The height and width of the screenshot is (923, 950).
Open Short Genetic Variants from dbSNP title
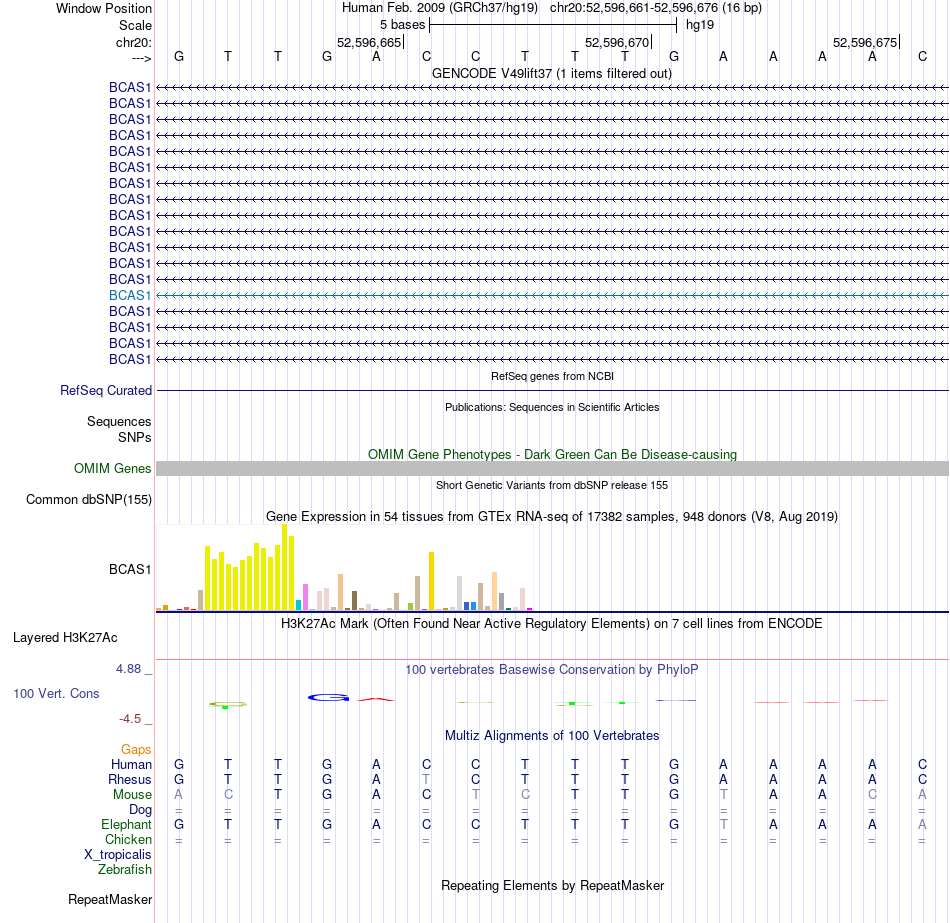552,485
